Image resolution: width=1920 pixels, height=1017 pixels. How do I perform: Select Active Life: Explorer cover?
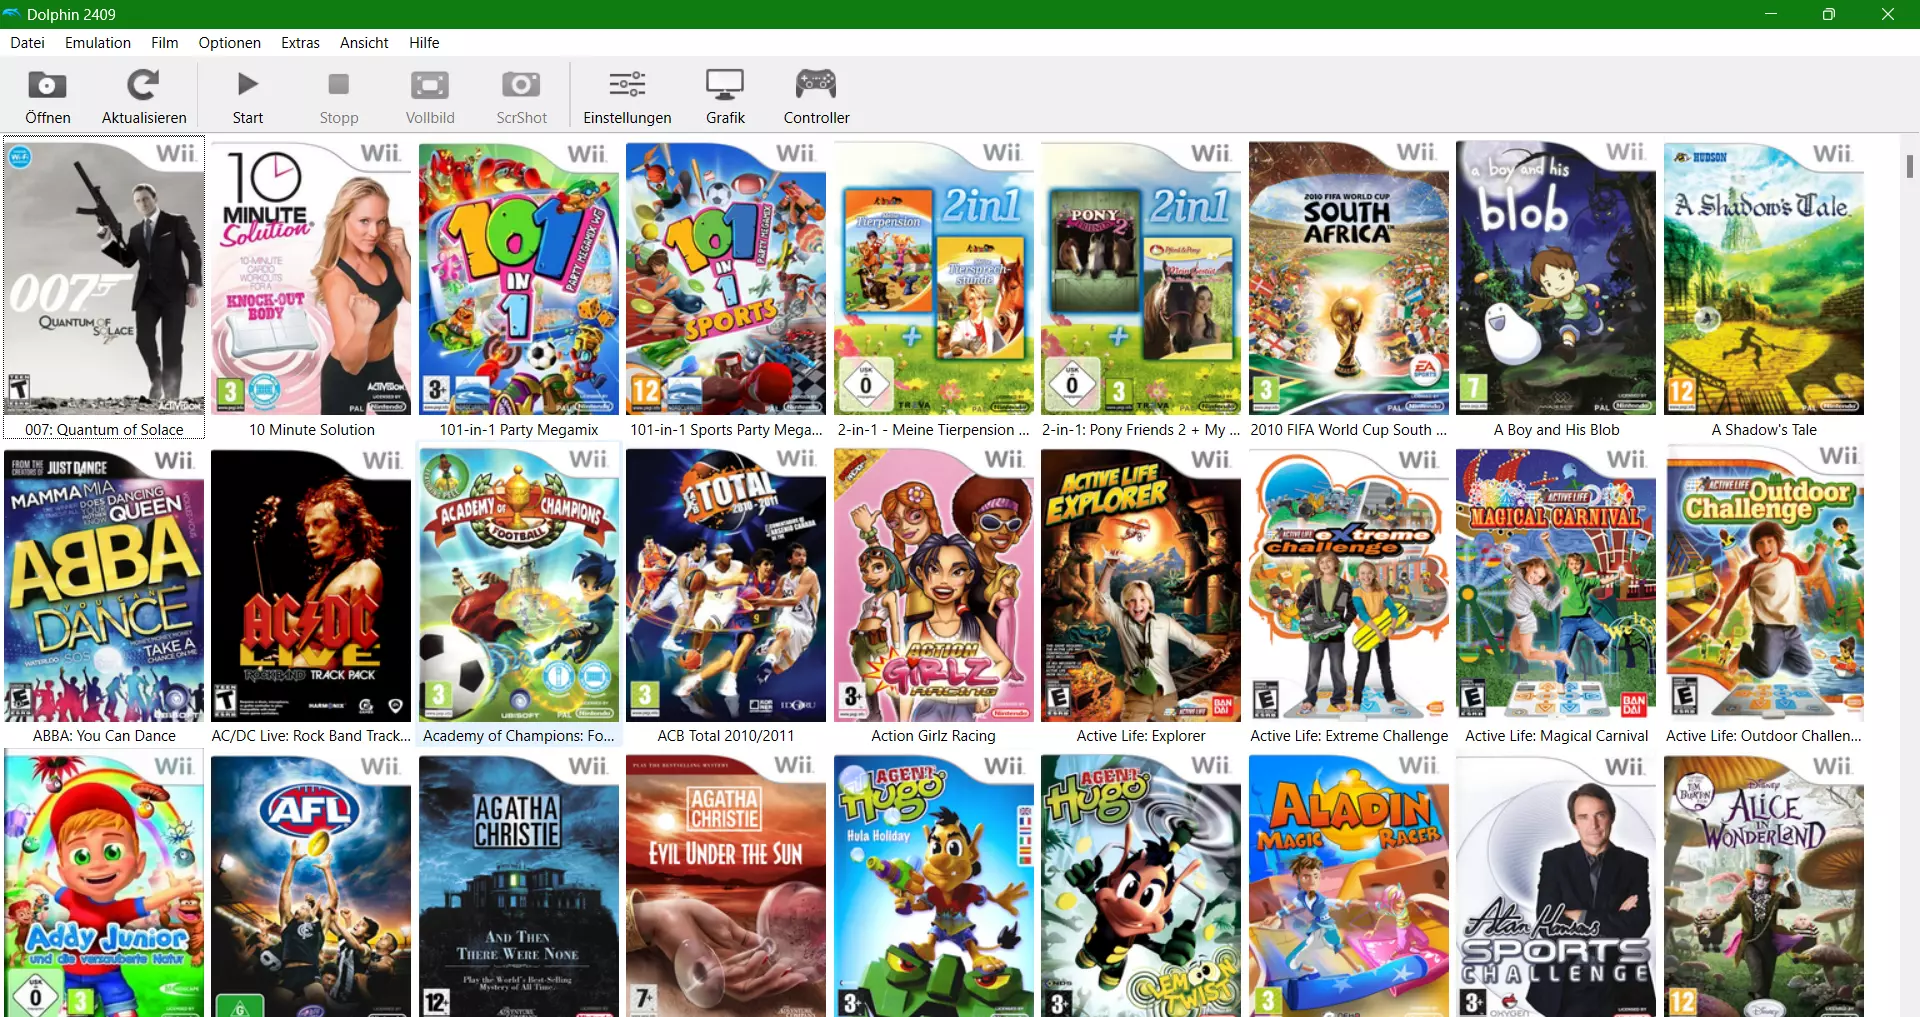click(1141, 585)
